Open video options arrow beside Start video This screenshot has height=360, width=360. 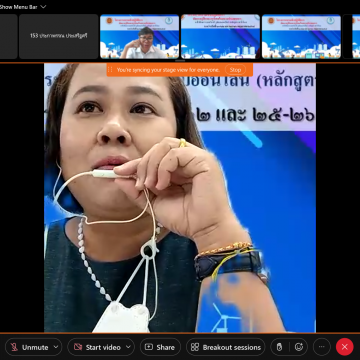click(129, 347)
